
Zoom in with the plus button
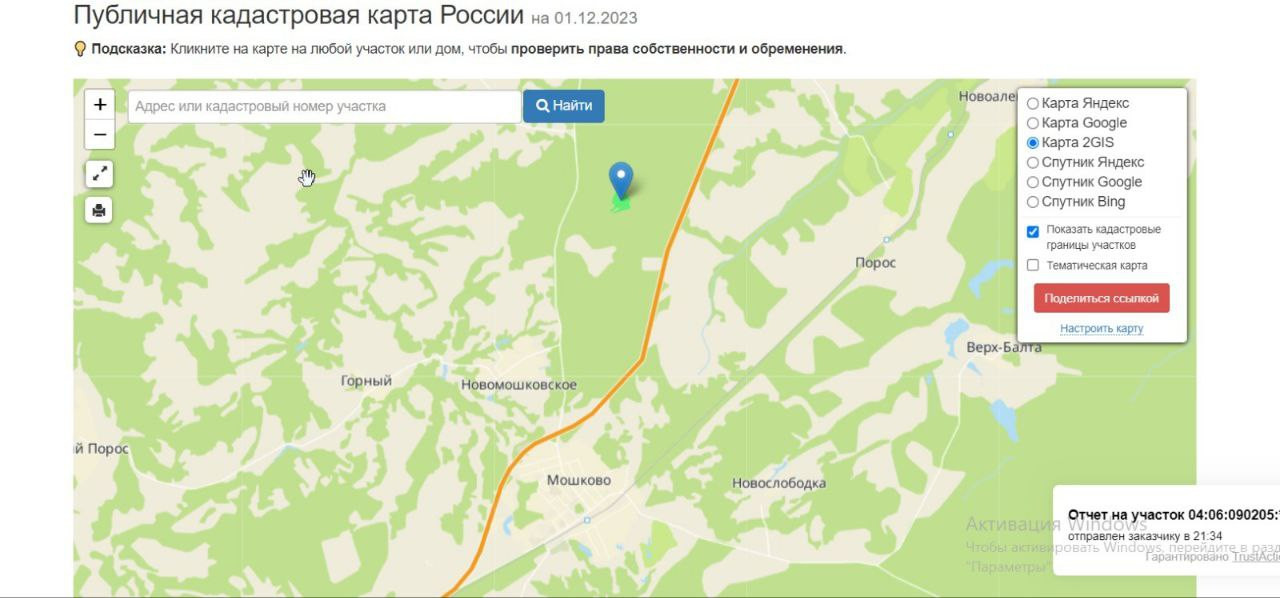coord(100,105)
